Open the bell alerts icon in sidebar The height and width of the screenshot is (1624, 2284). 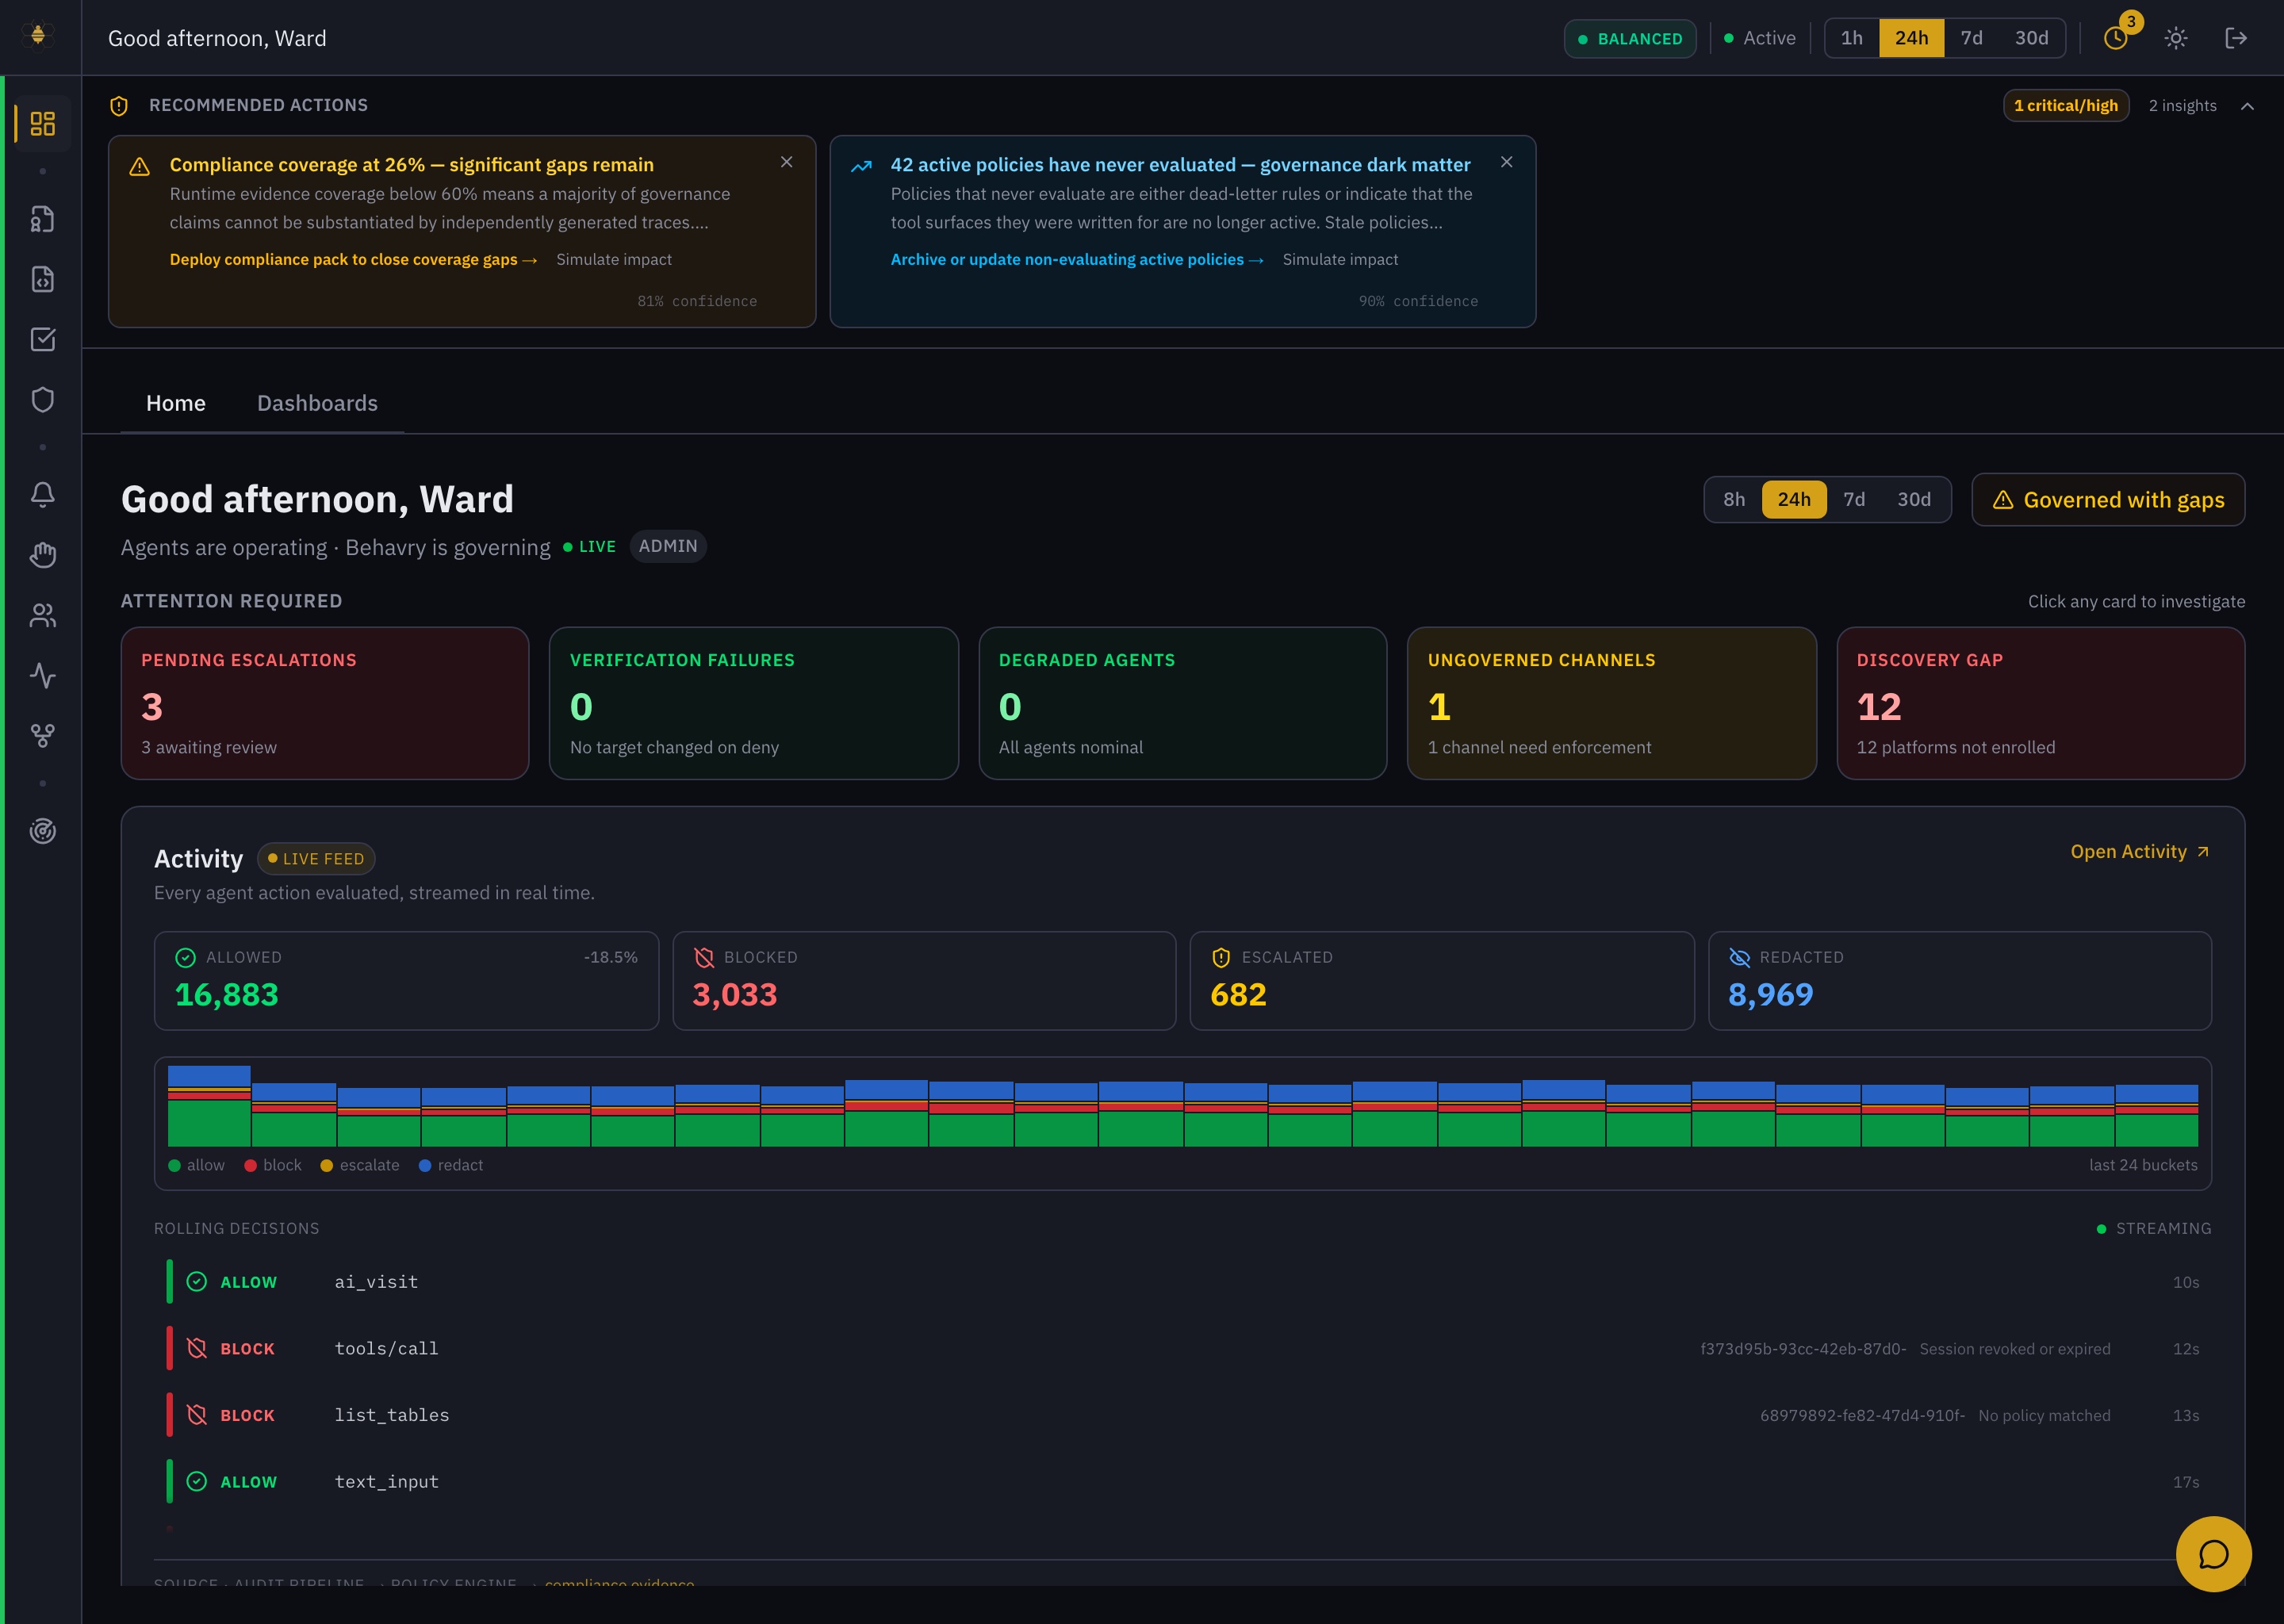click(42, 494)
